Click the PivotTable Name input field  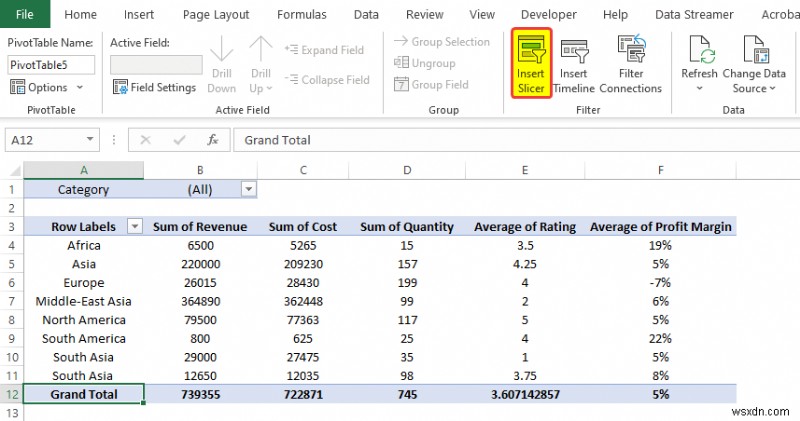[51, 65]
